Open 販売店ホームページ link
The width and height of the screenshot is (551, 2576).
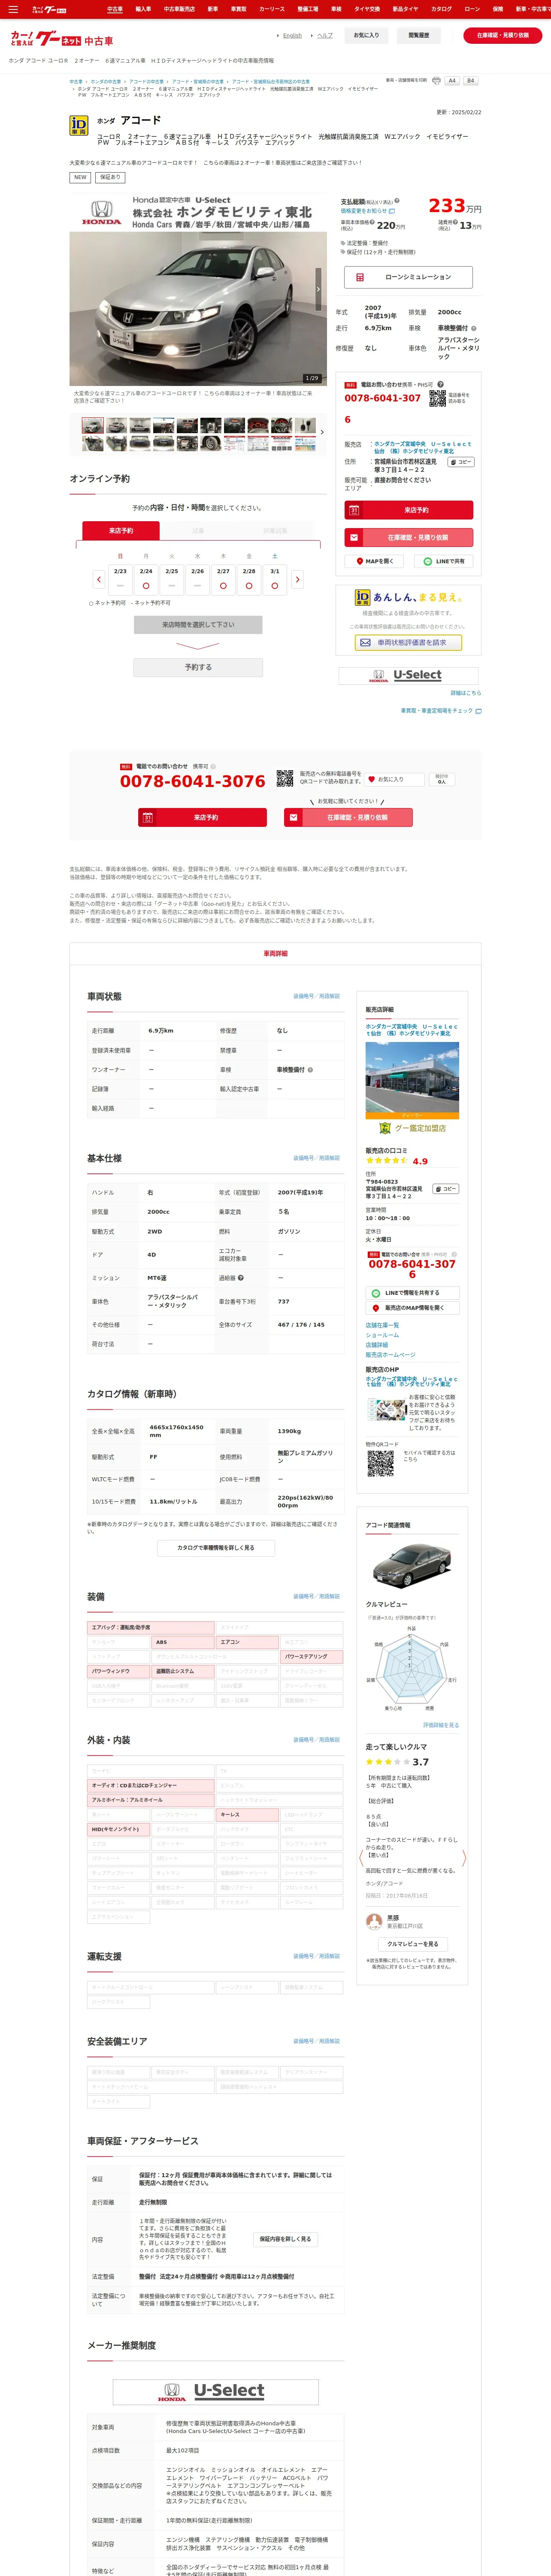pos(390,1355)
